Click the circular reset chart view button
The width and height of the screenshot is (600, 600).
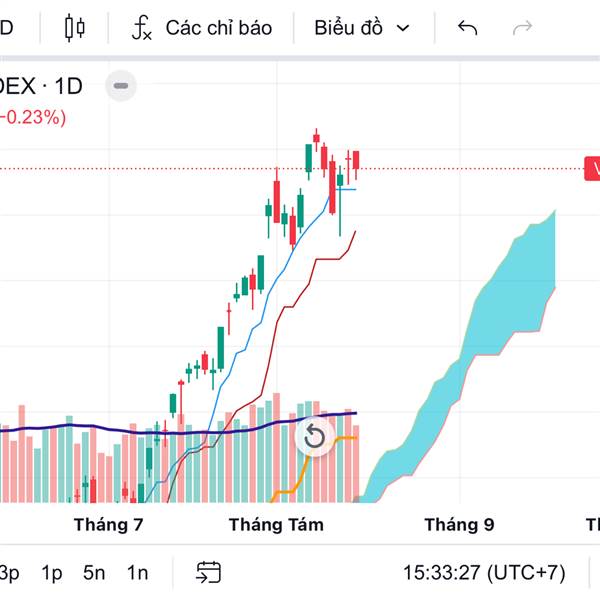point(314,437)
